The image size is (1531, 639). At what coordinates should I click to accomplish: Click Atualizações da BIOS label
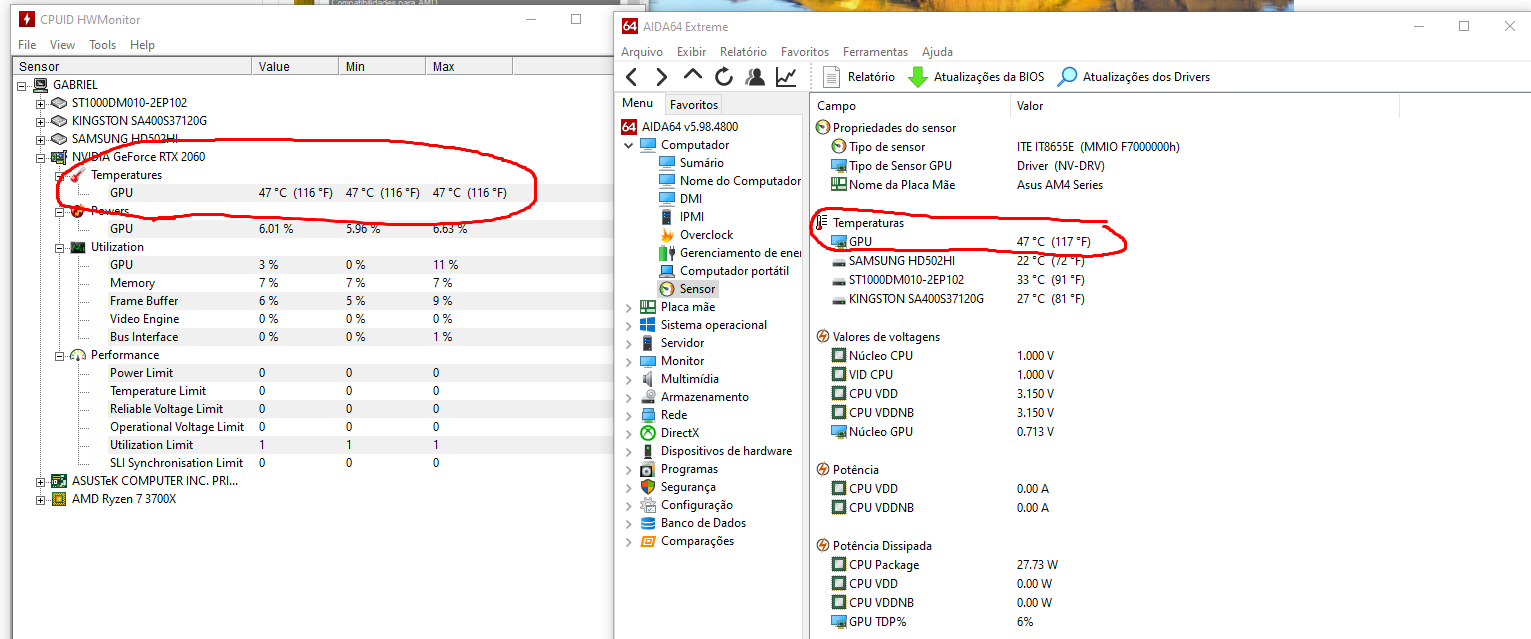point(989,77)
